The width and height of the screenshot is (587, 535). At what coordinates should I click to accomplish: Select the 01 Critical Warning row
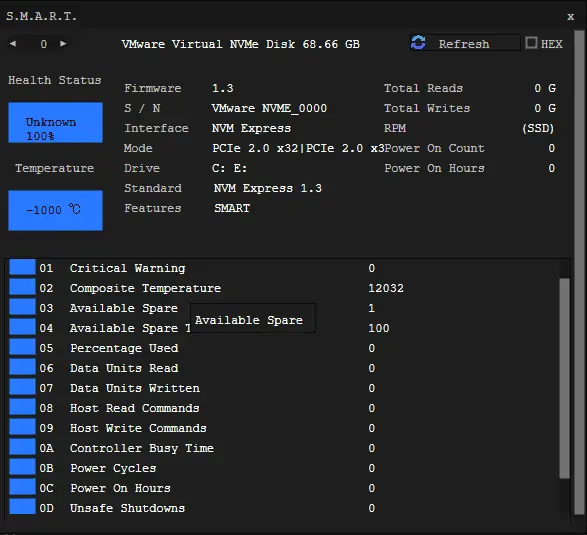(x=283, y=268)
